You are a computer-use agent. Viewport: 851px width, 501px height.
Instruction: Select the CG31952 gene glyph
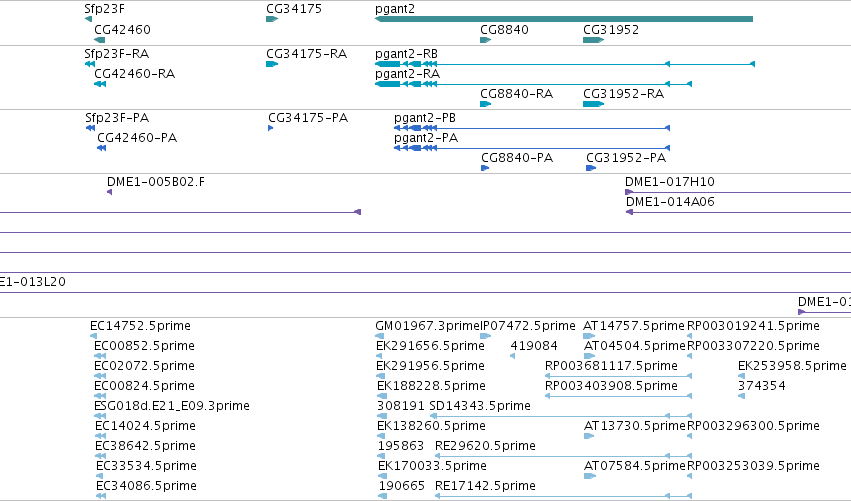tap(594, 40)
